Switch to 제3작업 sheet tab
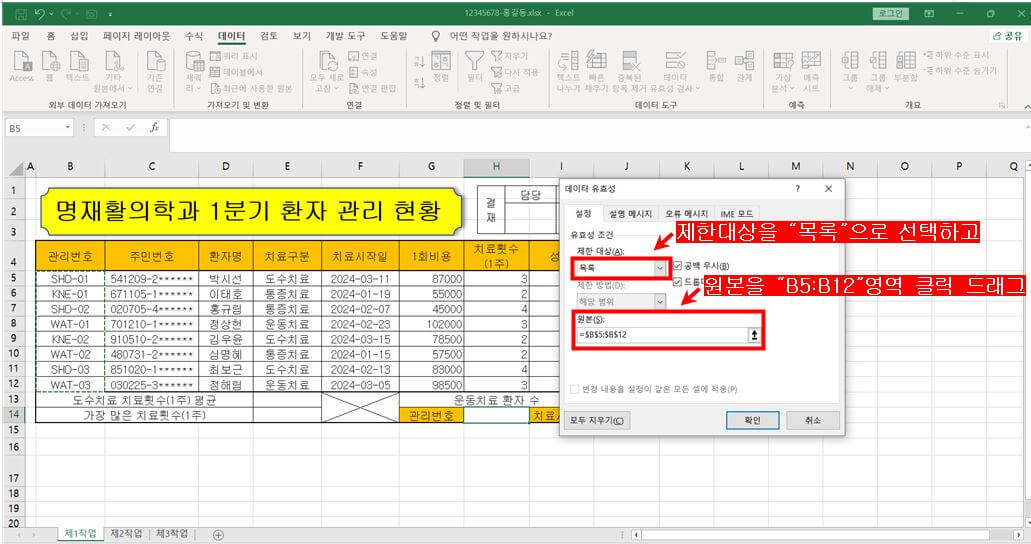The image size is (1031, 544). [172, 533]
